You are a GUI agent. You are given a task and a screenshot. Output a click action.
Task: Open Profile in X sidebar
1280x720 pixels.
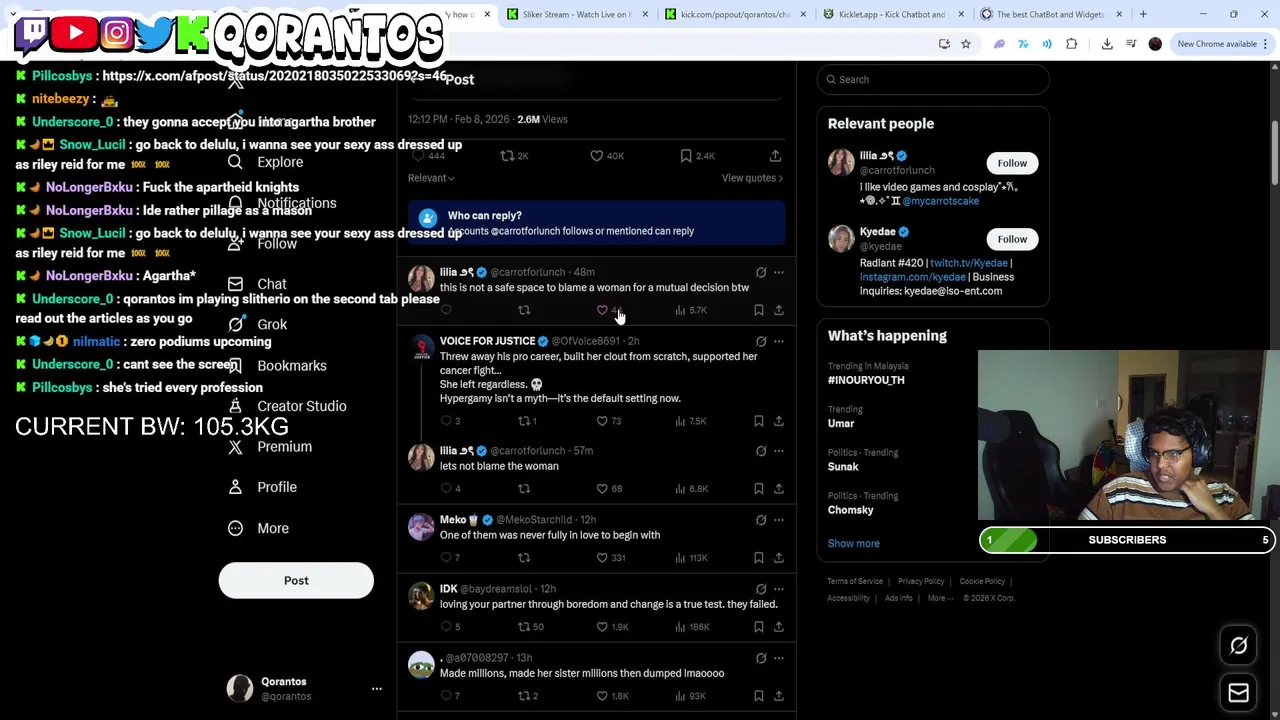(262, 487)
